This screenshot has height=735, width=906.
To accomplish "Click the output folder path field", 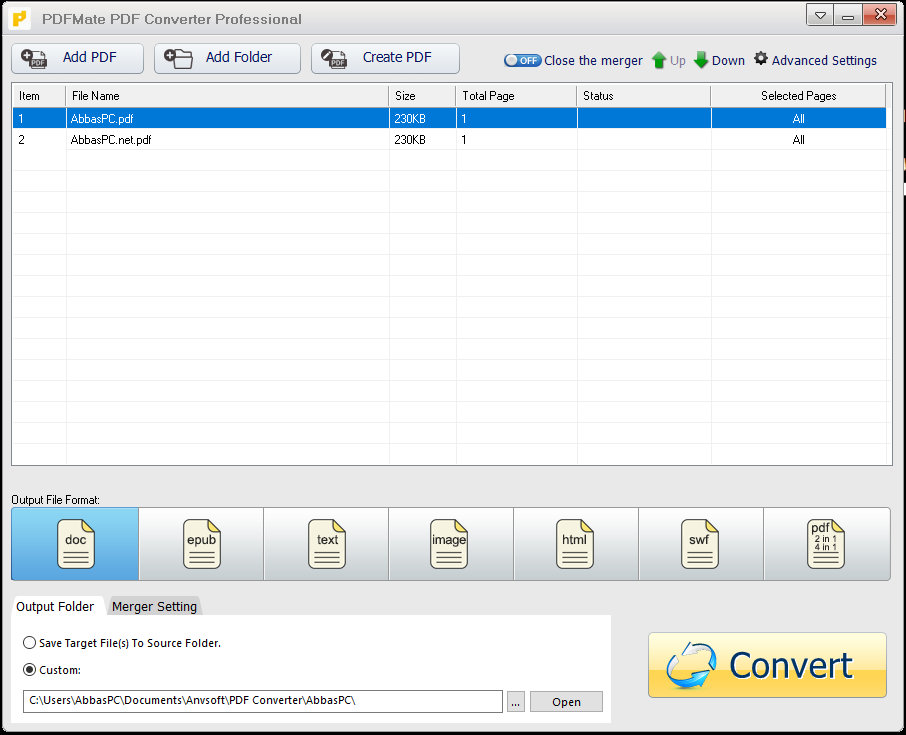I will tap(263, 701).
